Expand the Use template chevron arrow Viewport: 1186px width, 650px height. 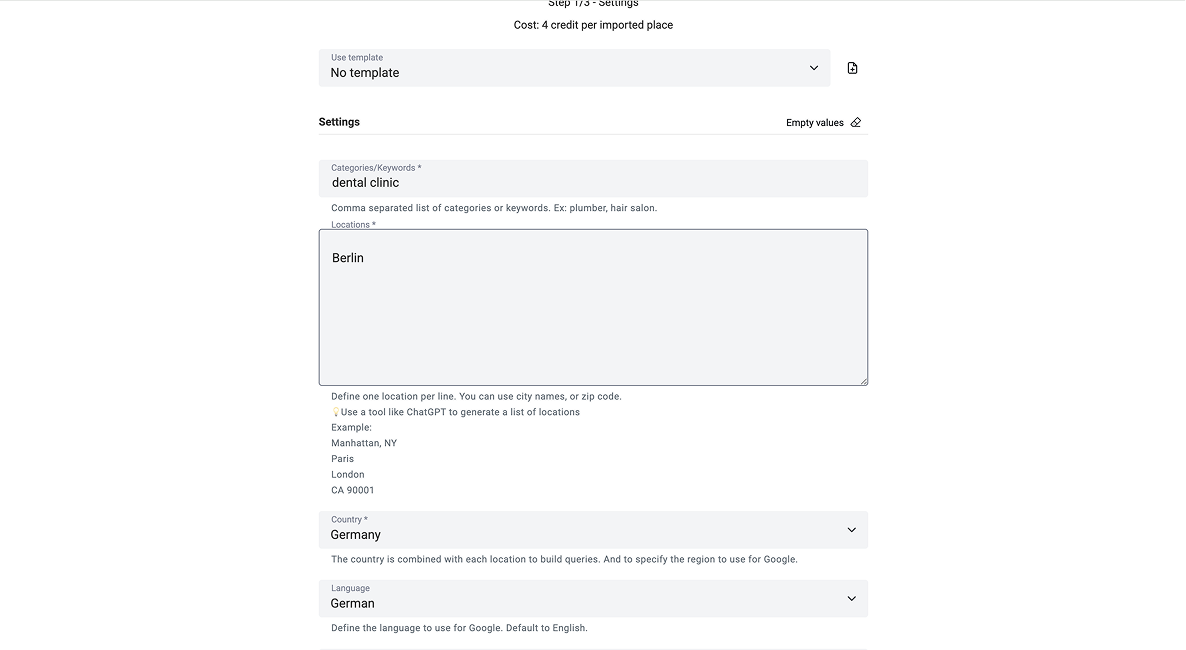click(x=814, y=68)
